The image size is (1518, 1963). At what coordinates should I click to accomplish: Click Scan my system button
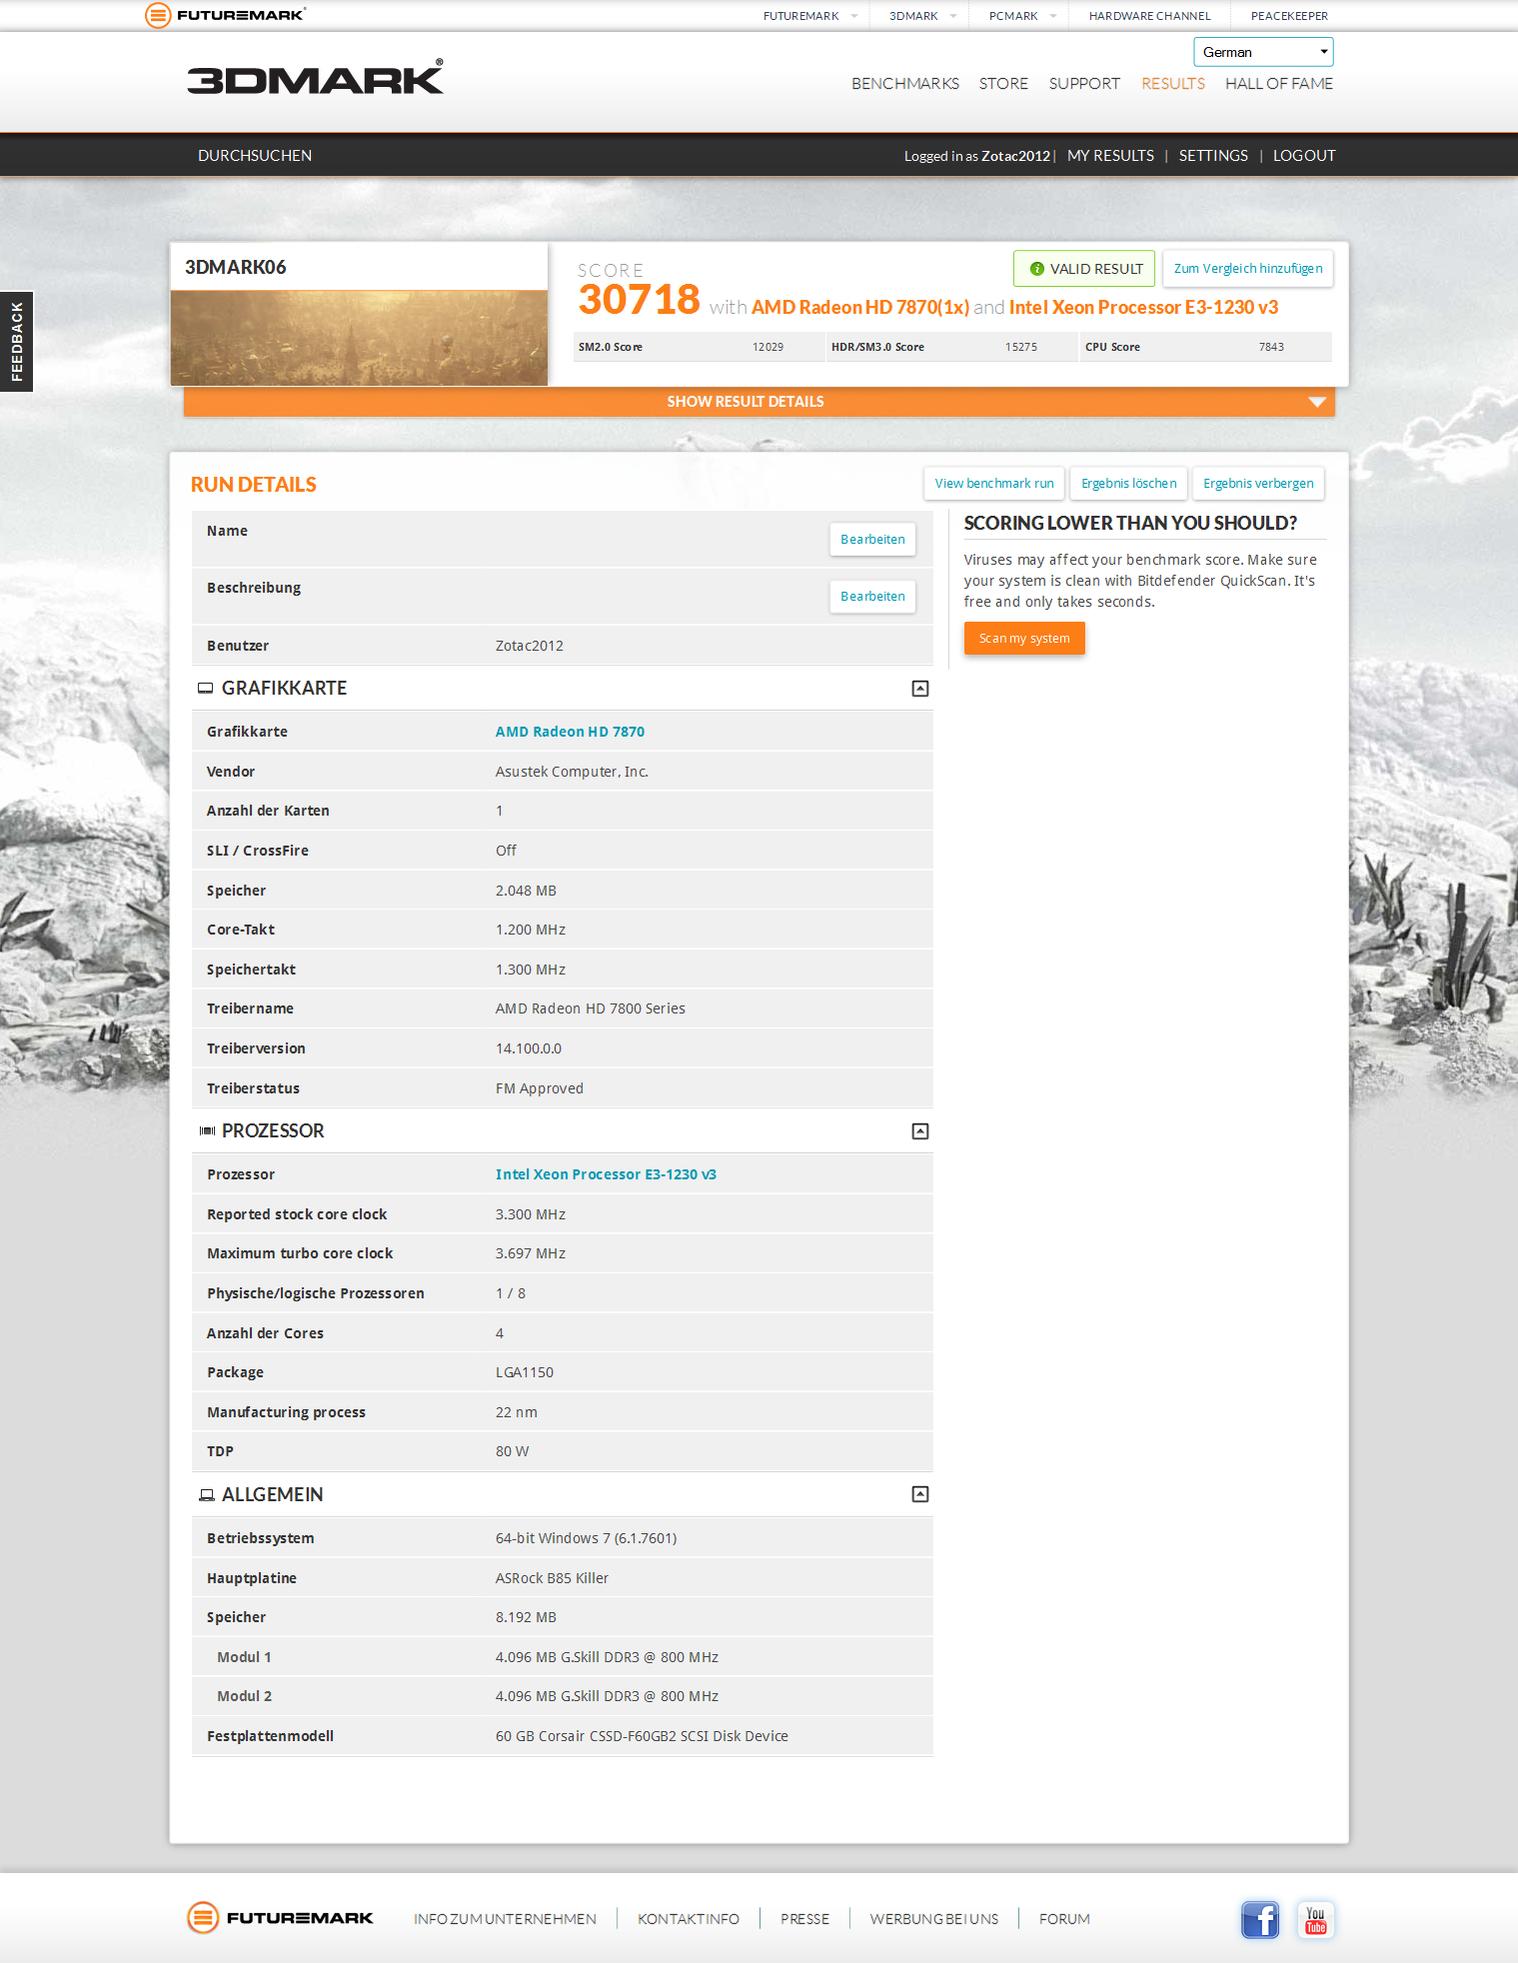[x=1024, y=638]
